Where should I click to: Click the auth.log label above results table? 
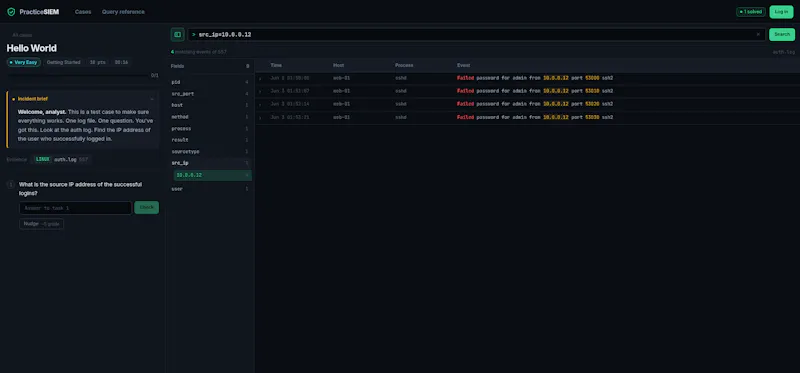pos(784,52)
